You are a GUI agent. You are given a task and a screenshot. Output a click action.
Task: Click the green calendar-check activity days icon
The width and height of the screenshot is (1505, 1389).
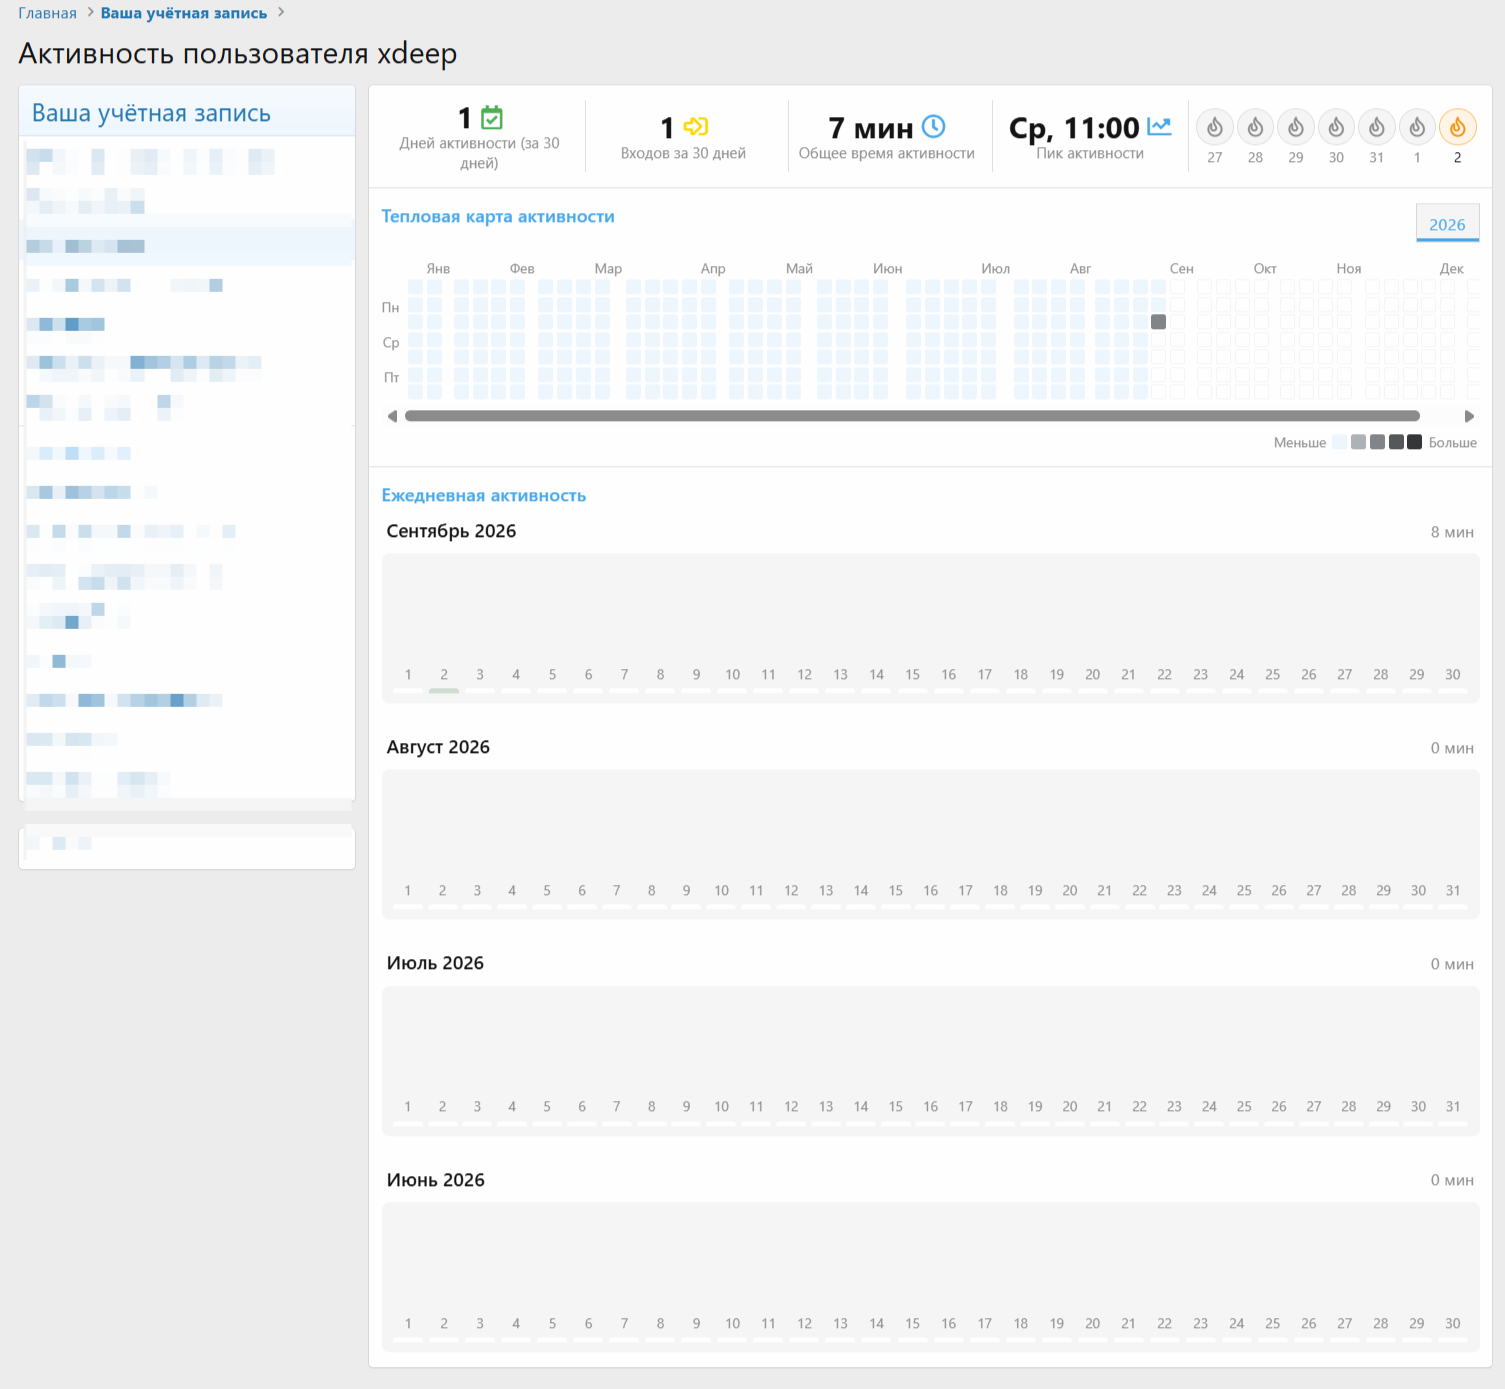(x=492, y=118)
